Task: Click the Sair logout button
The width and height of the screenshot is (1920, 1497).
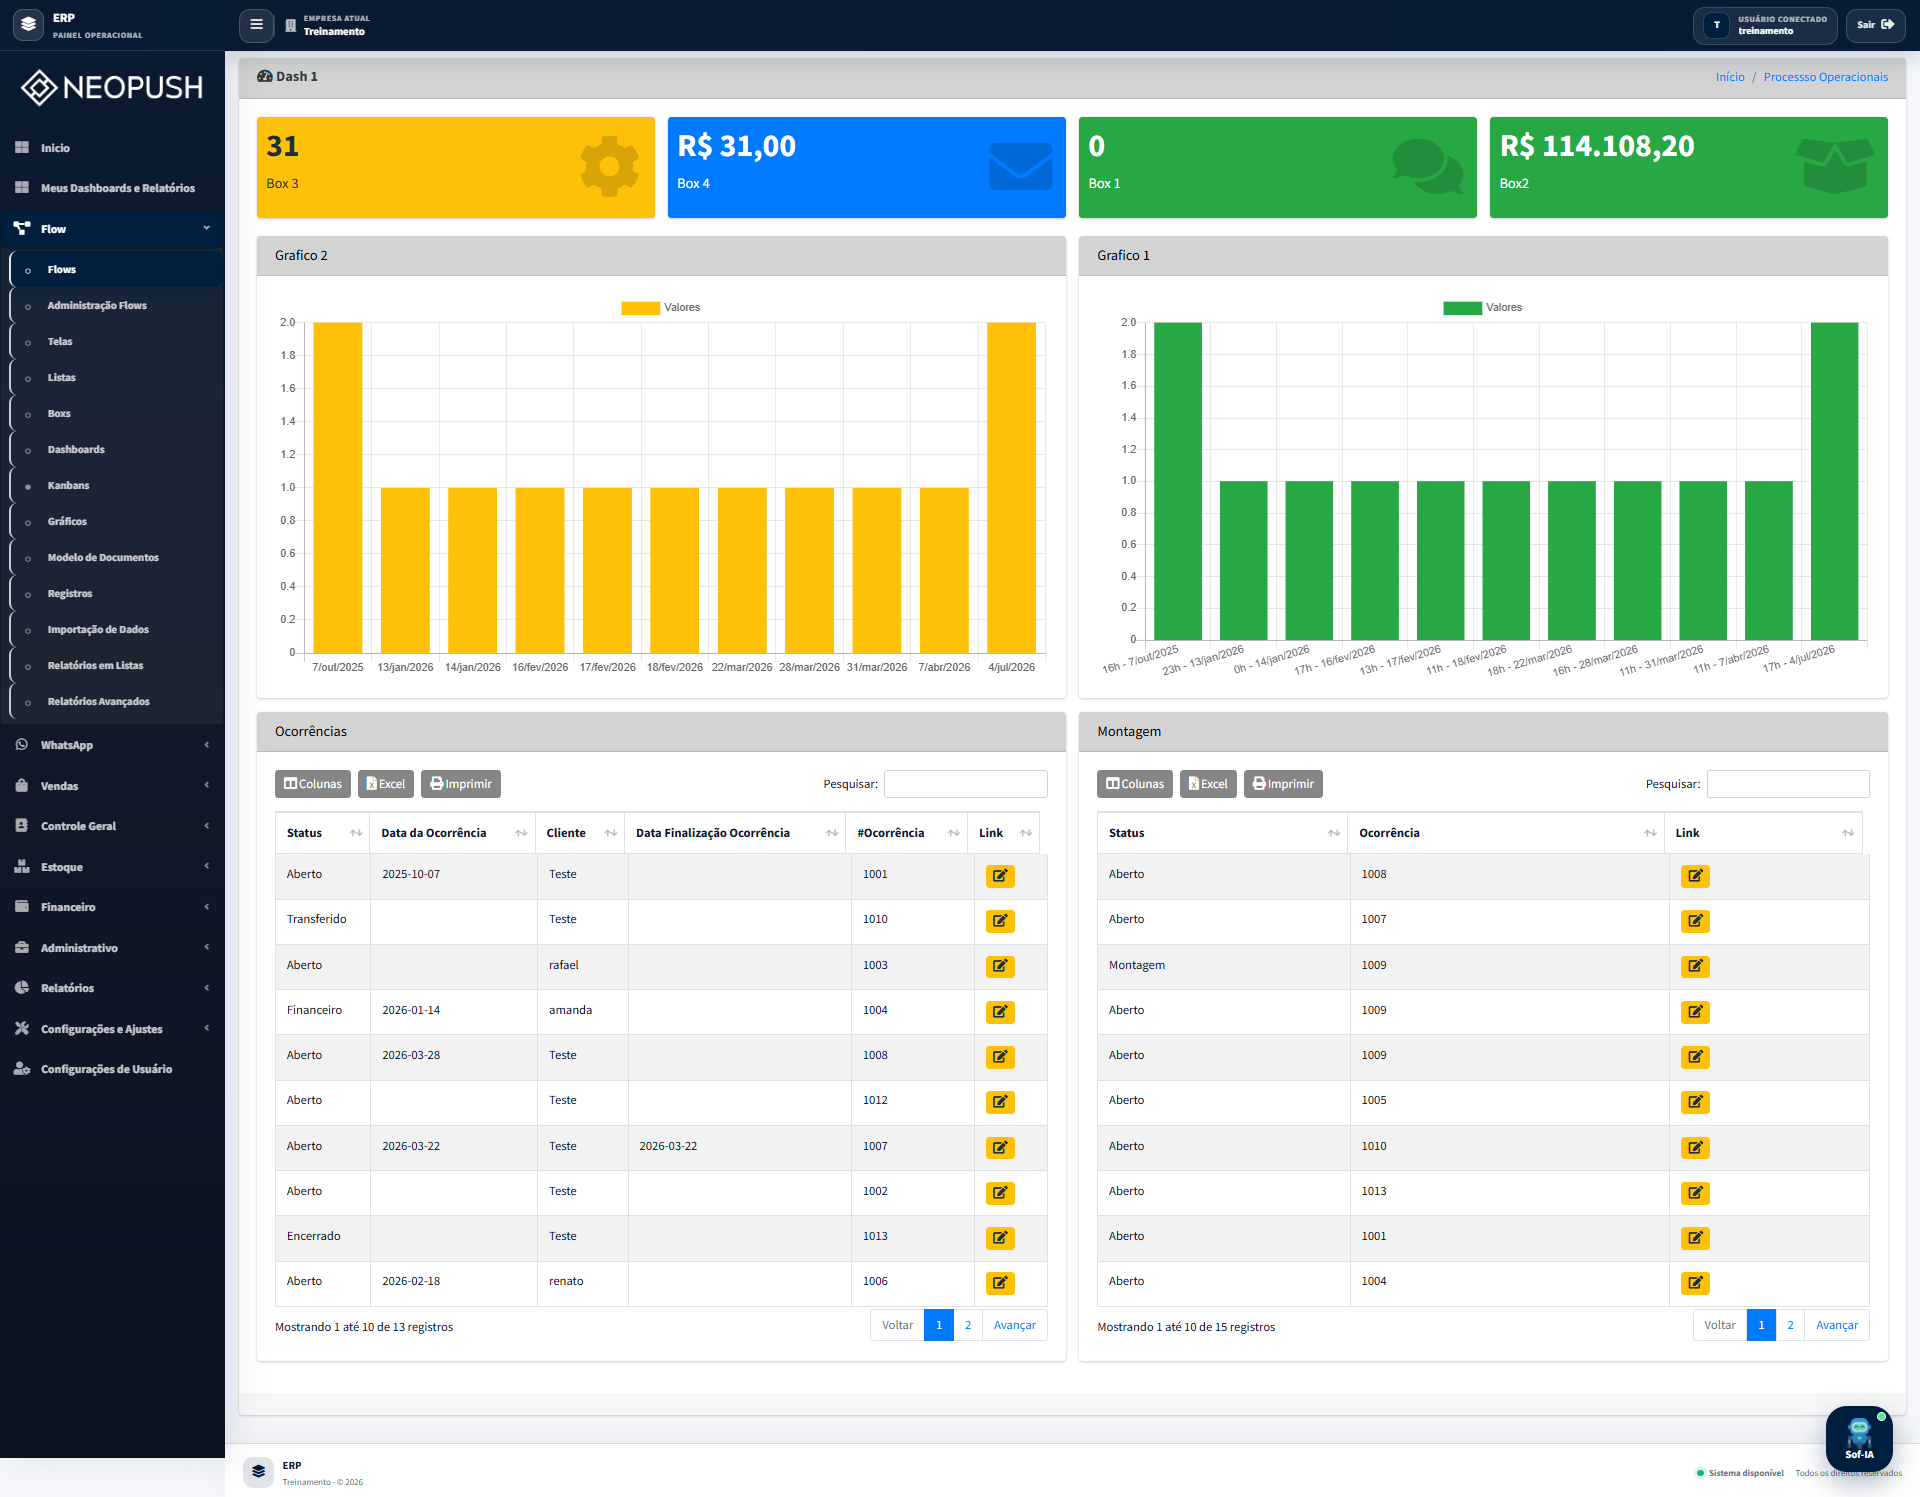Action: point(1875,25)
